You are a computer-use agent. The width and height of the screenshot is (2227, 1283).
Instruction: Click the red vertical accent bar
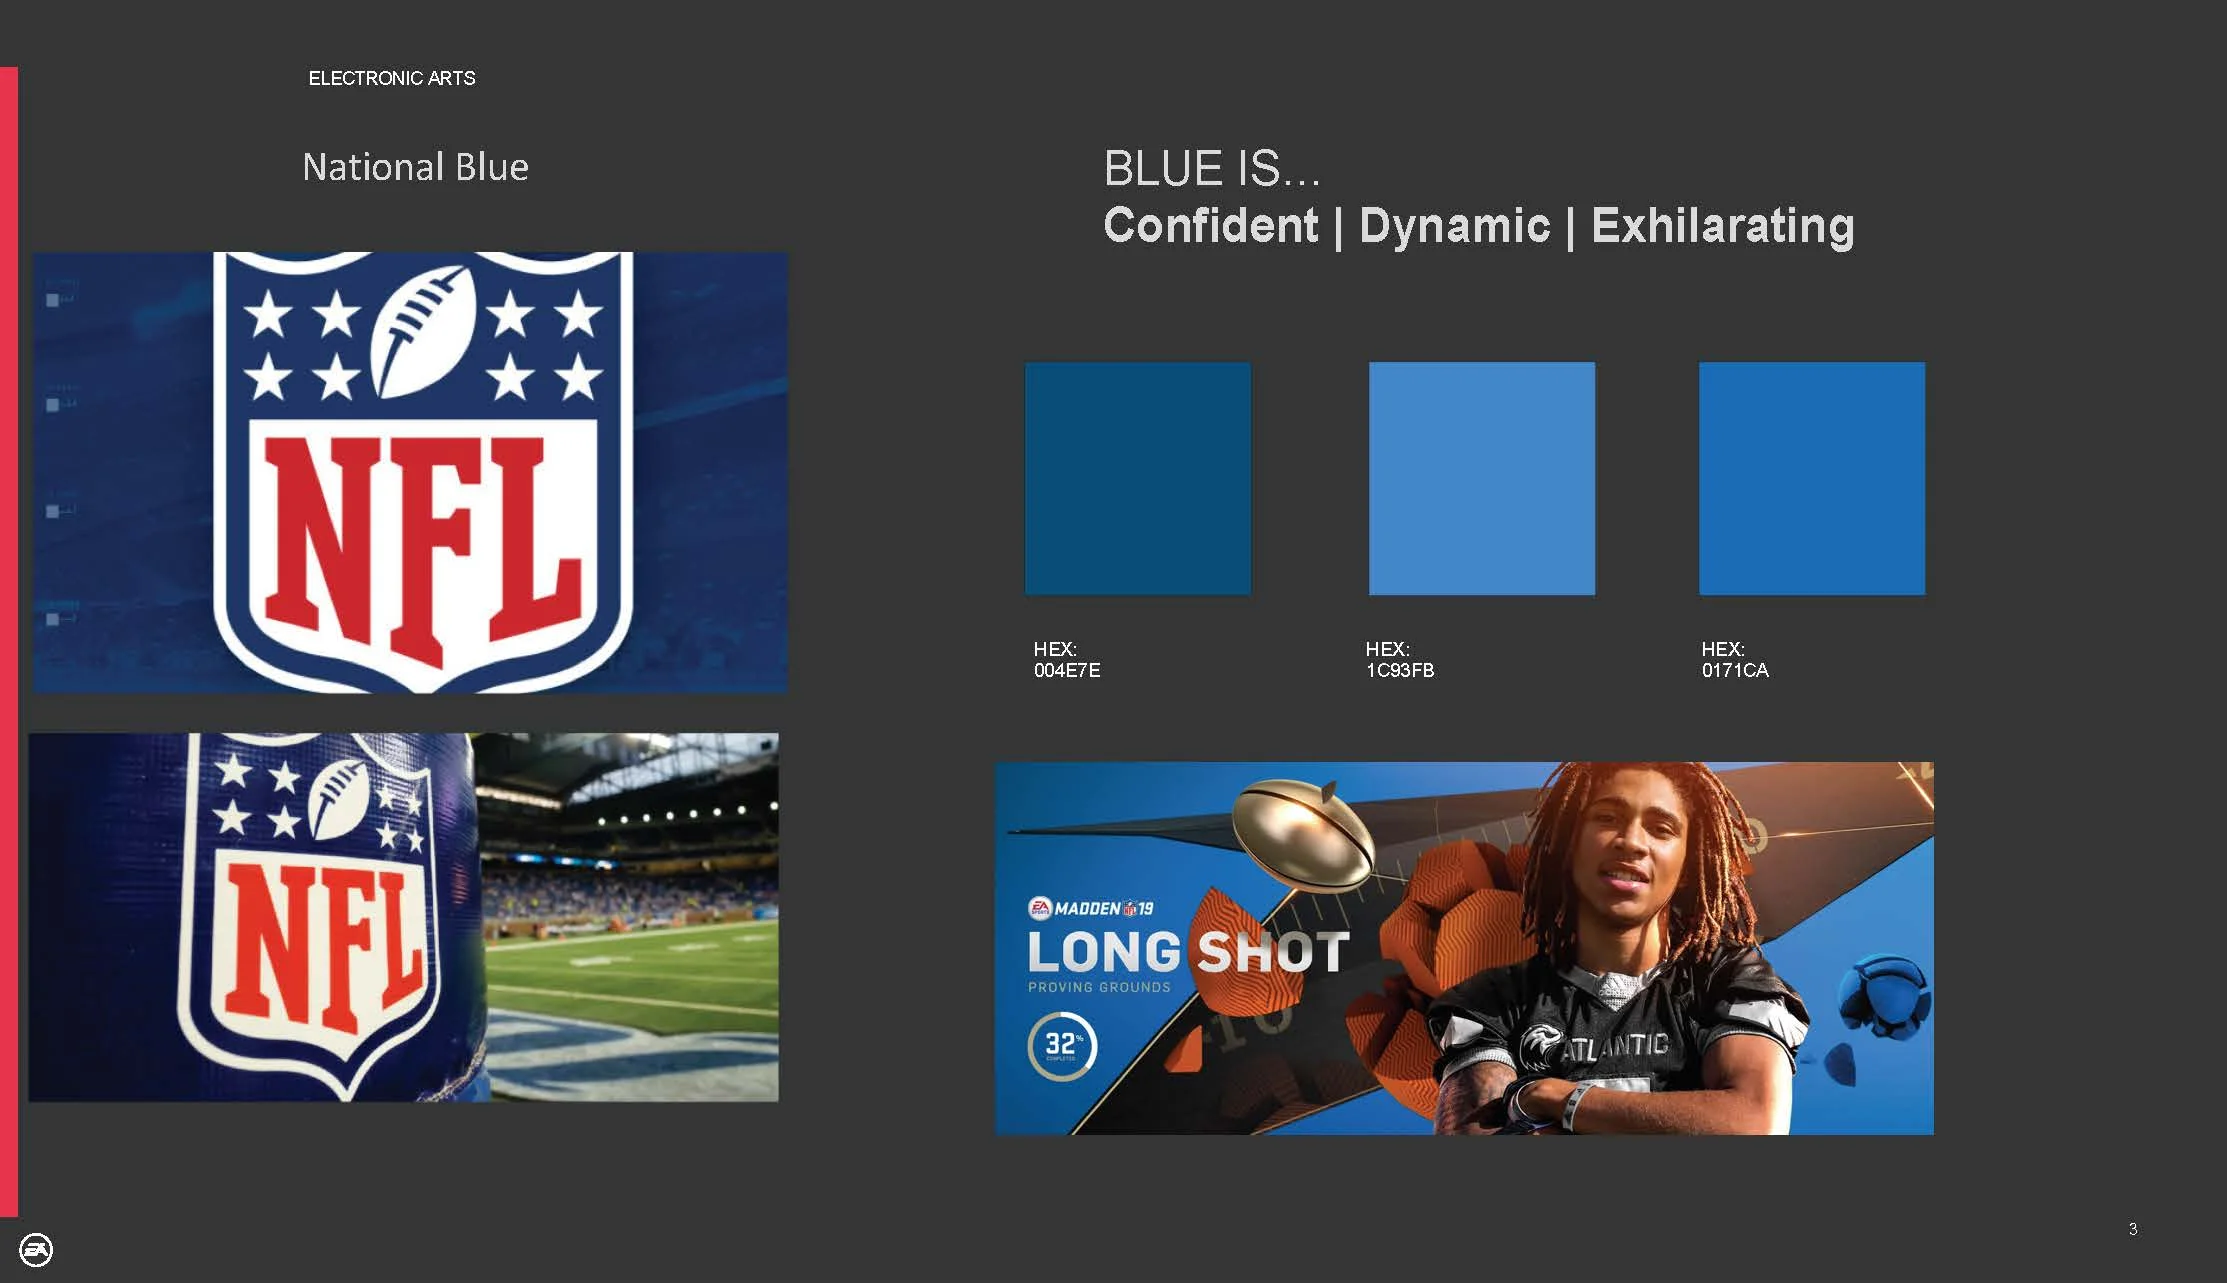point(9,640)
